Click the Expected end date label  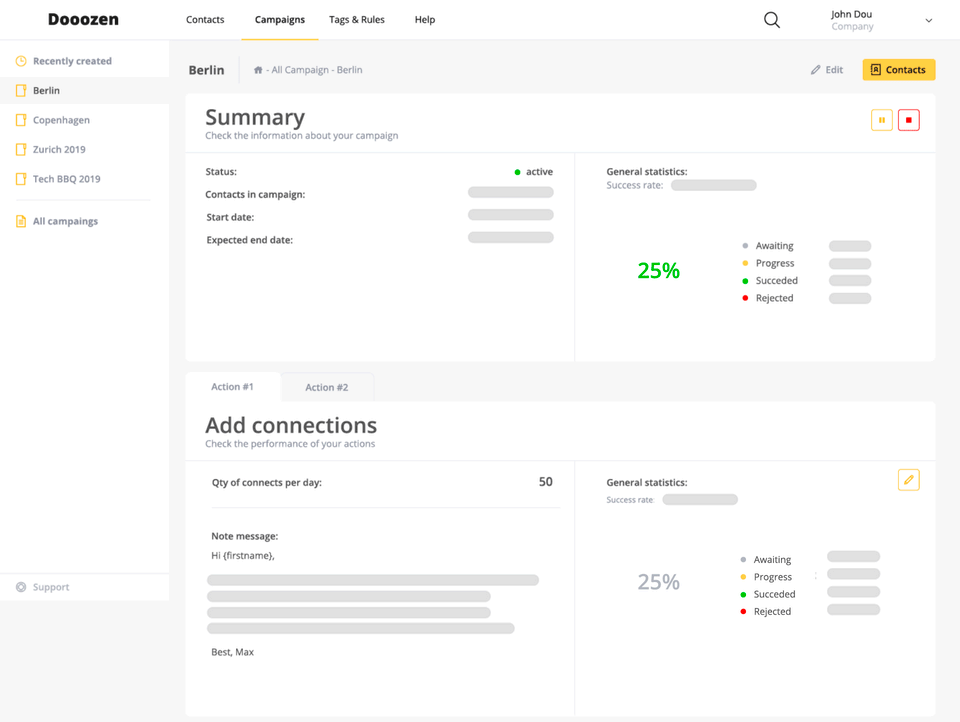coord(250,240)
